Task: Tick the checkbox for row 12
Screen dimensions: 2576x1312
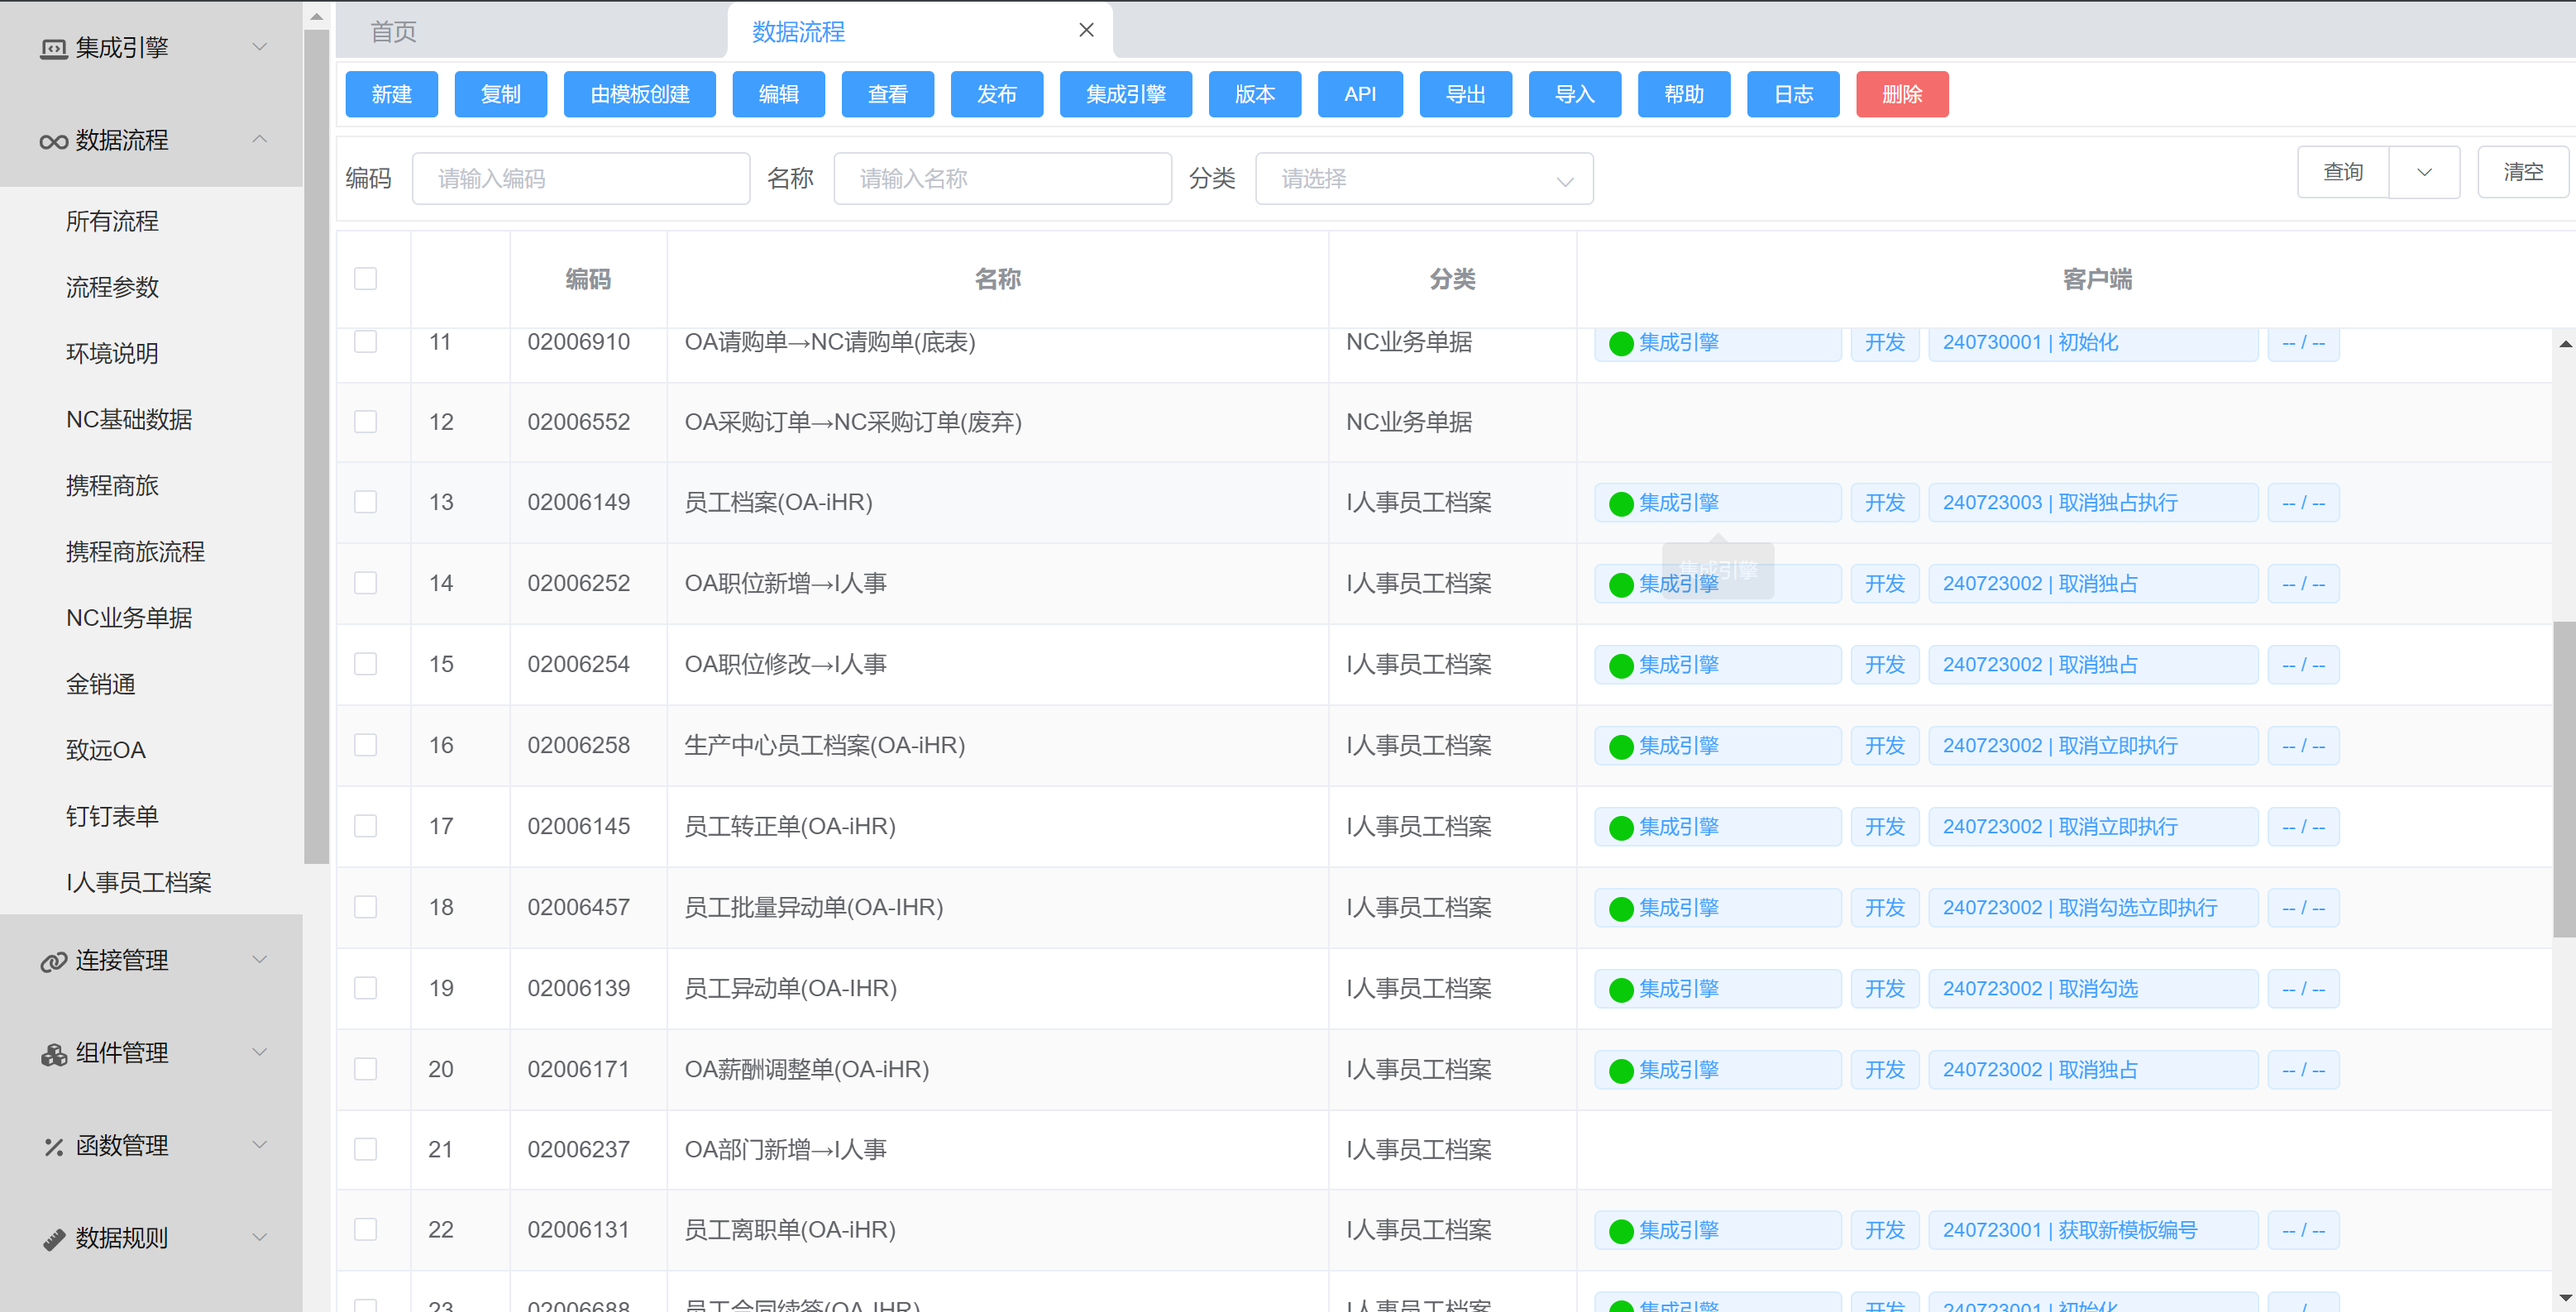Action: click(x=366, y=422)
